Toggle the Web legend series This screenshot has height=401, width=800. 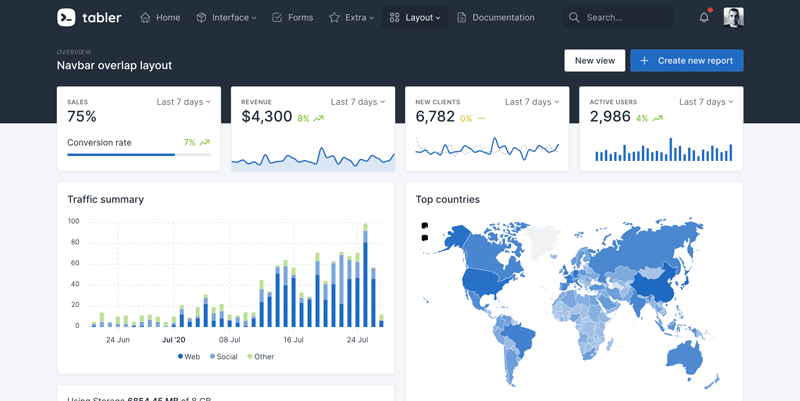pos(189,356)
